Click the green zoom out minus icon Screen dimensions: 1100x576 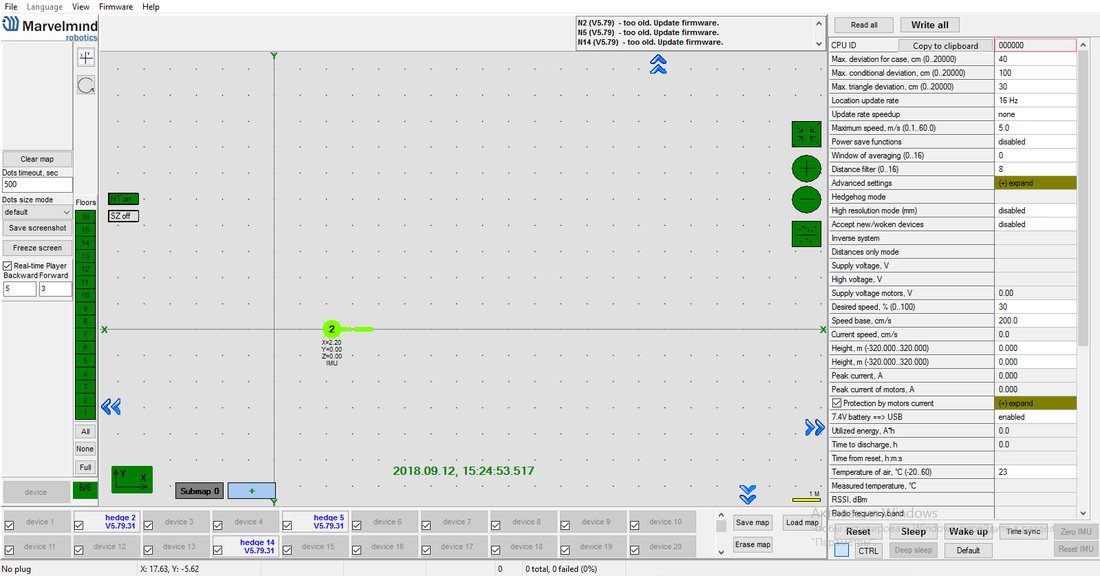point(806,200)
